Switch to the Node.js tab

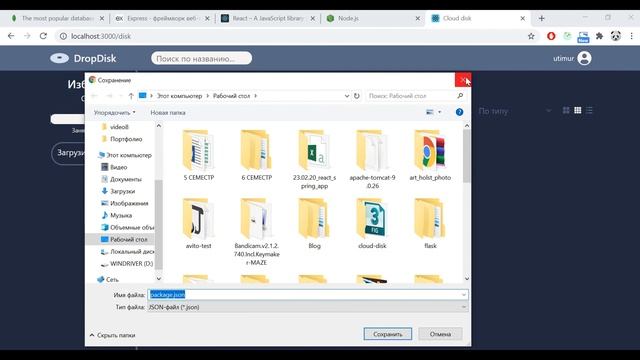[x=373, y=18]
